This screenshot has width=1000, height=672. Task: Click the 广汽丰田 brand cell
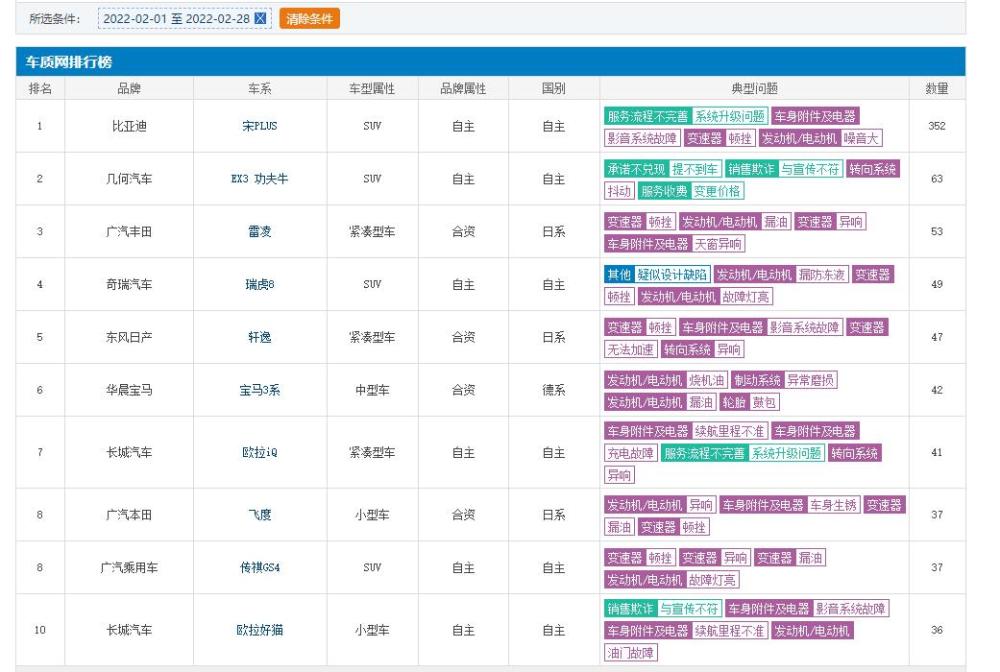pos(129,231)
